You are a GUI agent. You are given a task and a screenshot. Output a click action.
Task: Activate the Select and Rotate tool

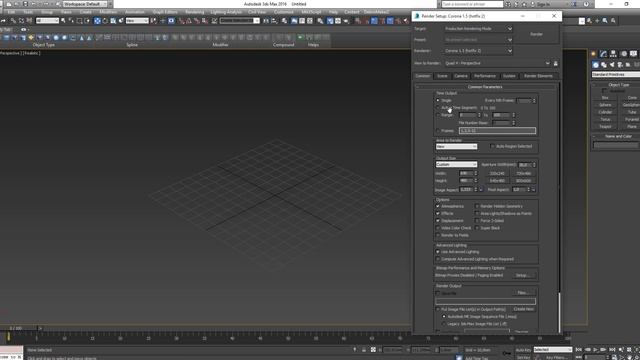point(105,20)
